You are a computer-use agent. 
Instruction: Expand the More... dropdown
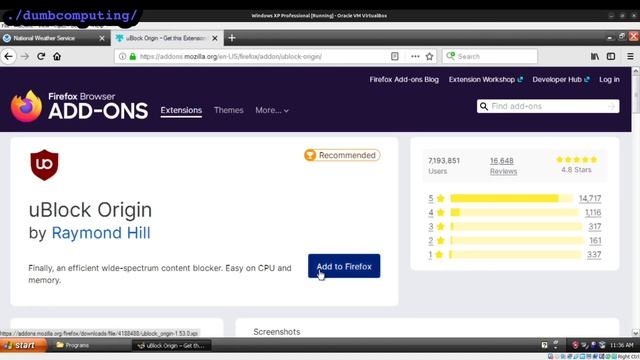[x=272, y=110]
